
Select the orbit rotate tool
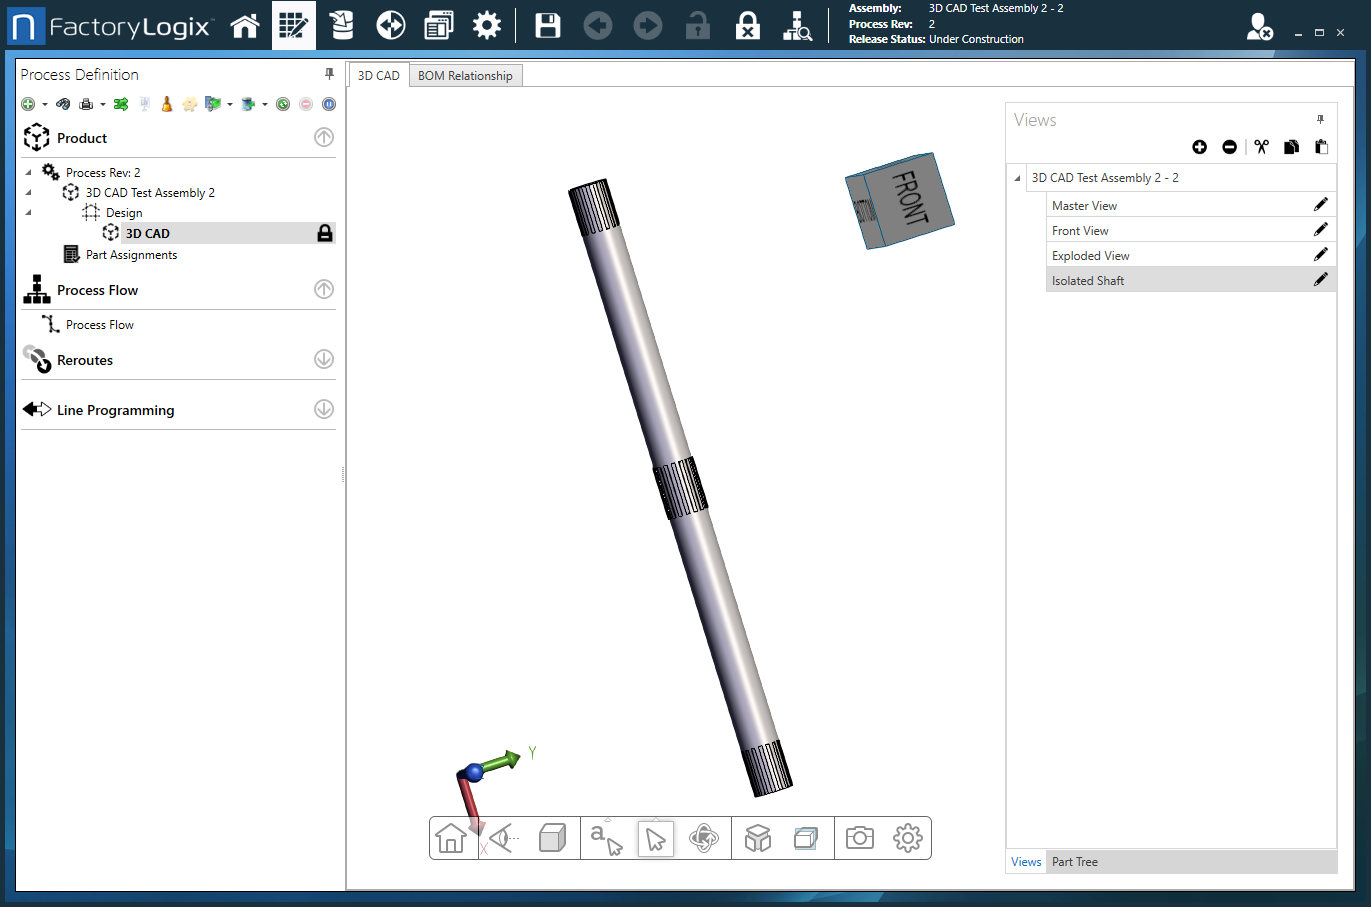pos(704,838)
